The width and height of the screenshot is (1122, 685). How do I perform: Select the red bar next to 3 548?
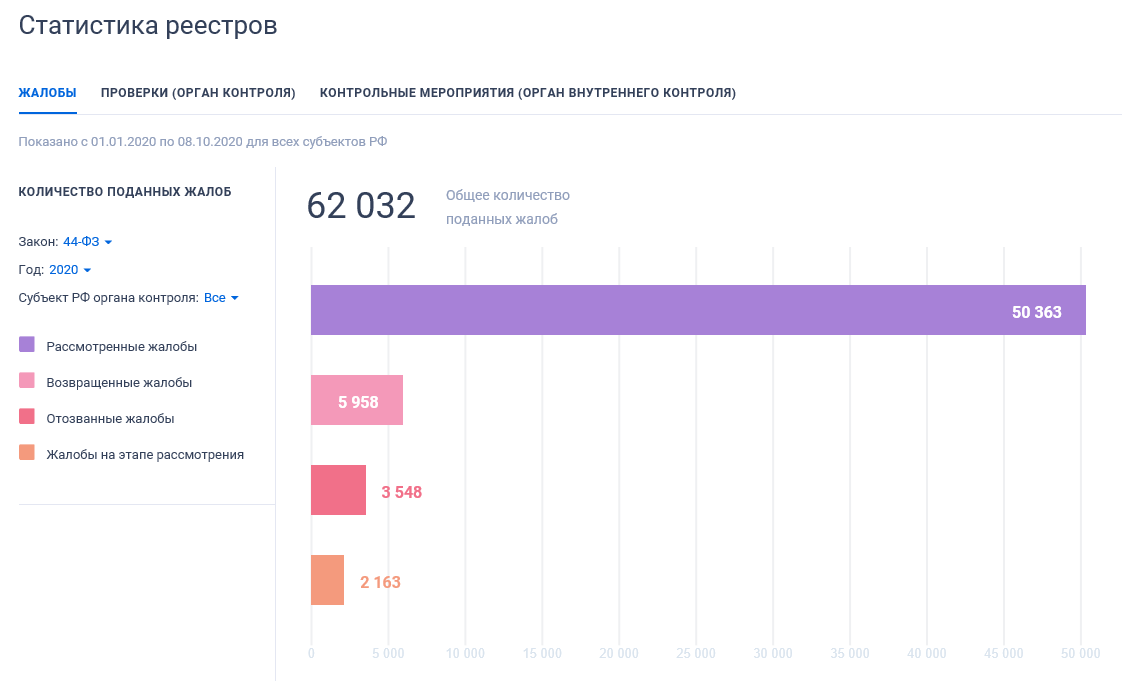[338, 490]
